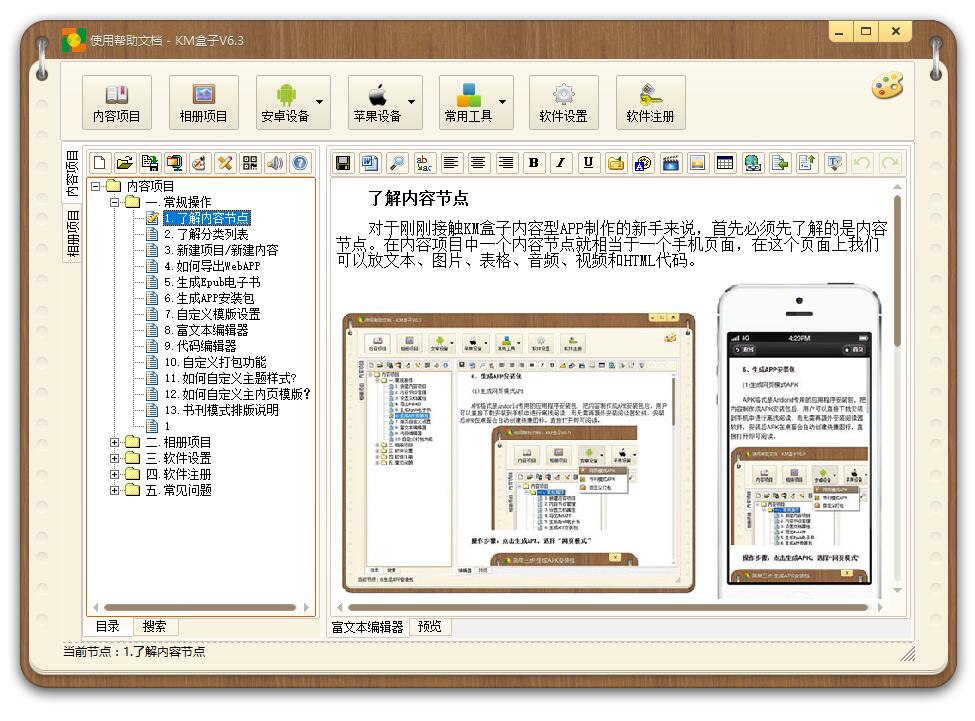This screenshot has width=975, height=721.
Task: Insert a table using the table icon
Action: (725, 163)
